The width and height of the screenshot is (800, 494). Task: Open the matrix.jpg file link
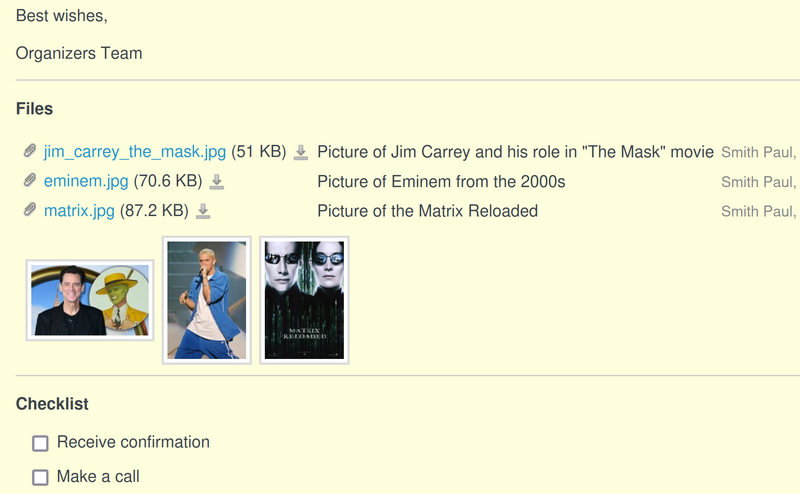[x=79, y=211]
